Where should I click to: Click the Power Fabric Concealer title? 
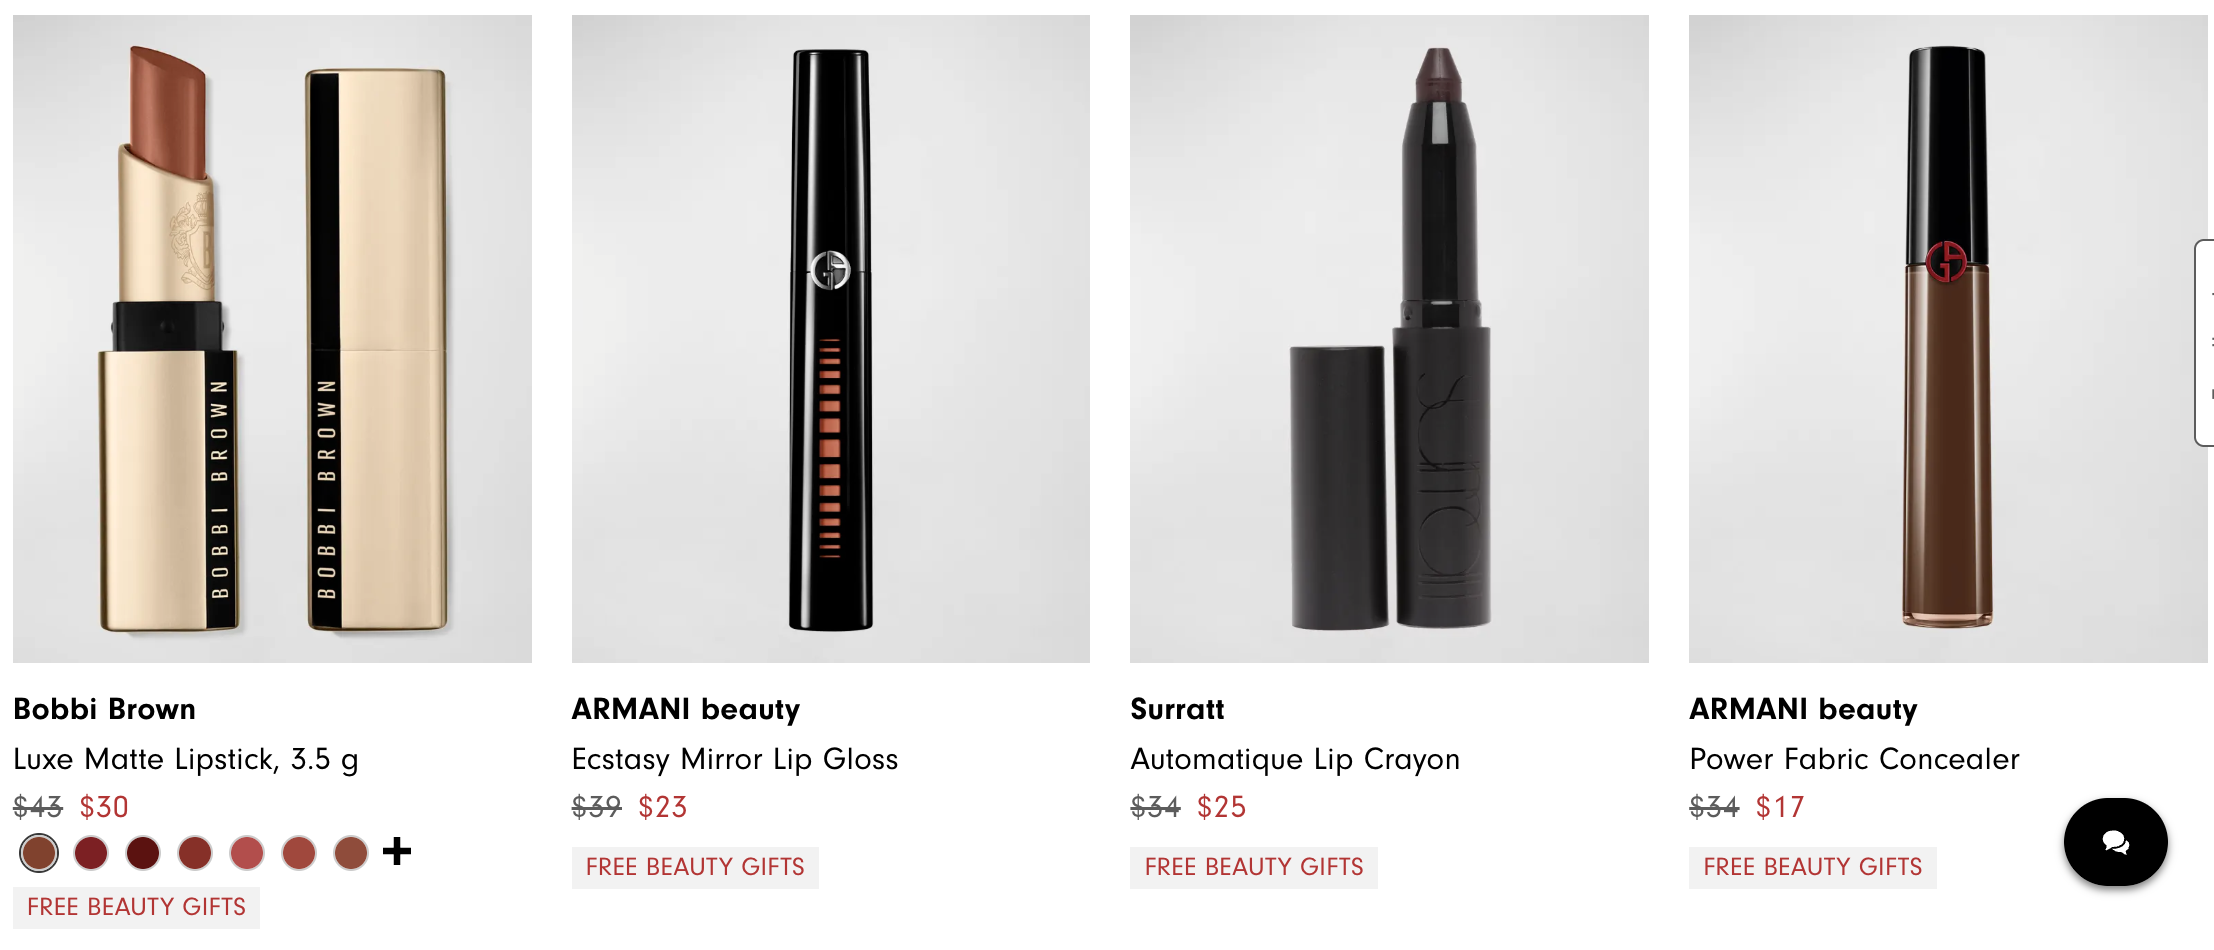tap(1854, 760)
